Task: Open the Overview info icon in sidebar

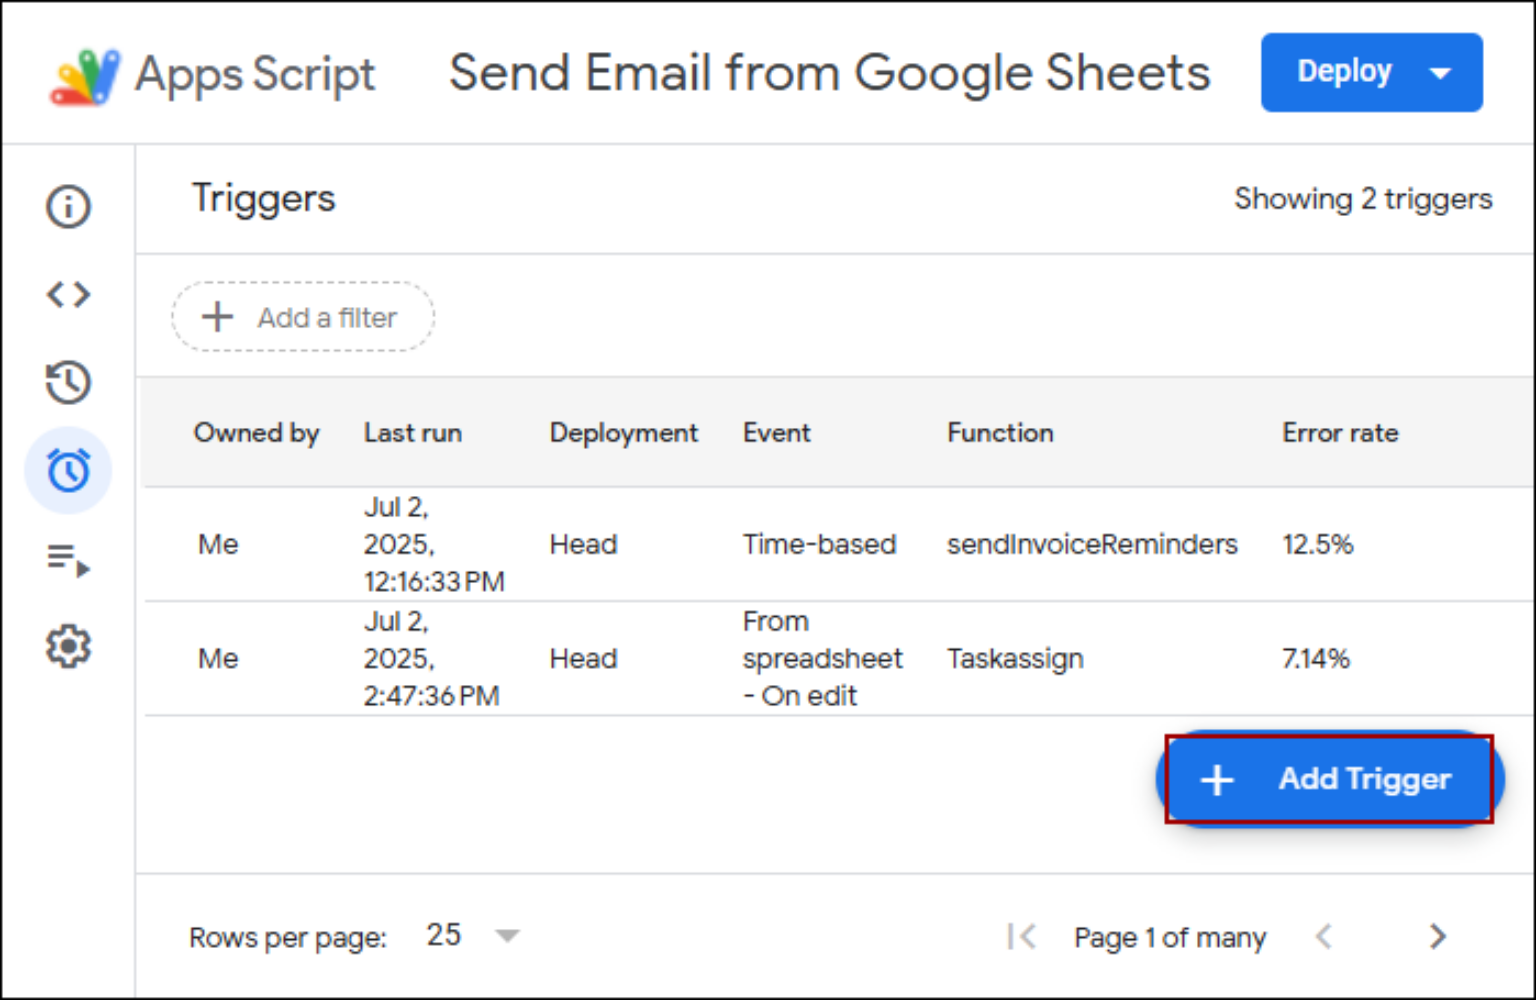Action: 68,207
